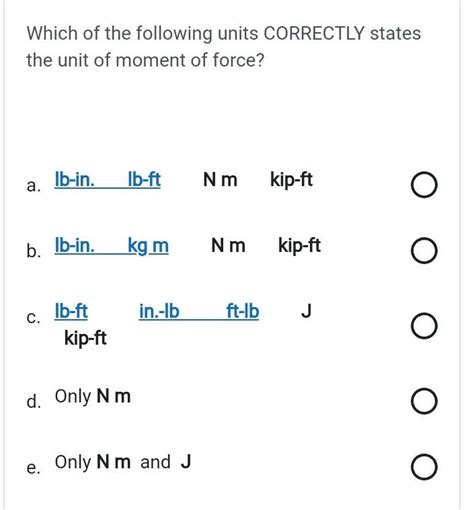
Task: Pick option e radio circle
Action: pyautogui.click(x=424, y=467)
